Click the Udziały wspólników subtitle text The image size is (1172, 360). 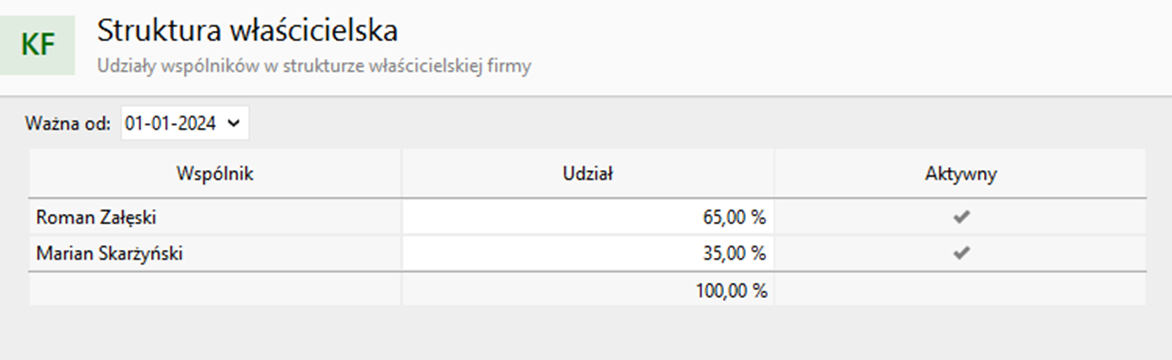point(314,66)
